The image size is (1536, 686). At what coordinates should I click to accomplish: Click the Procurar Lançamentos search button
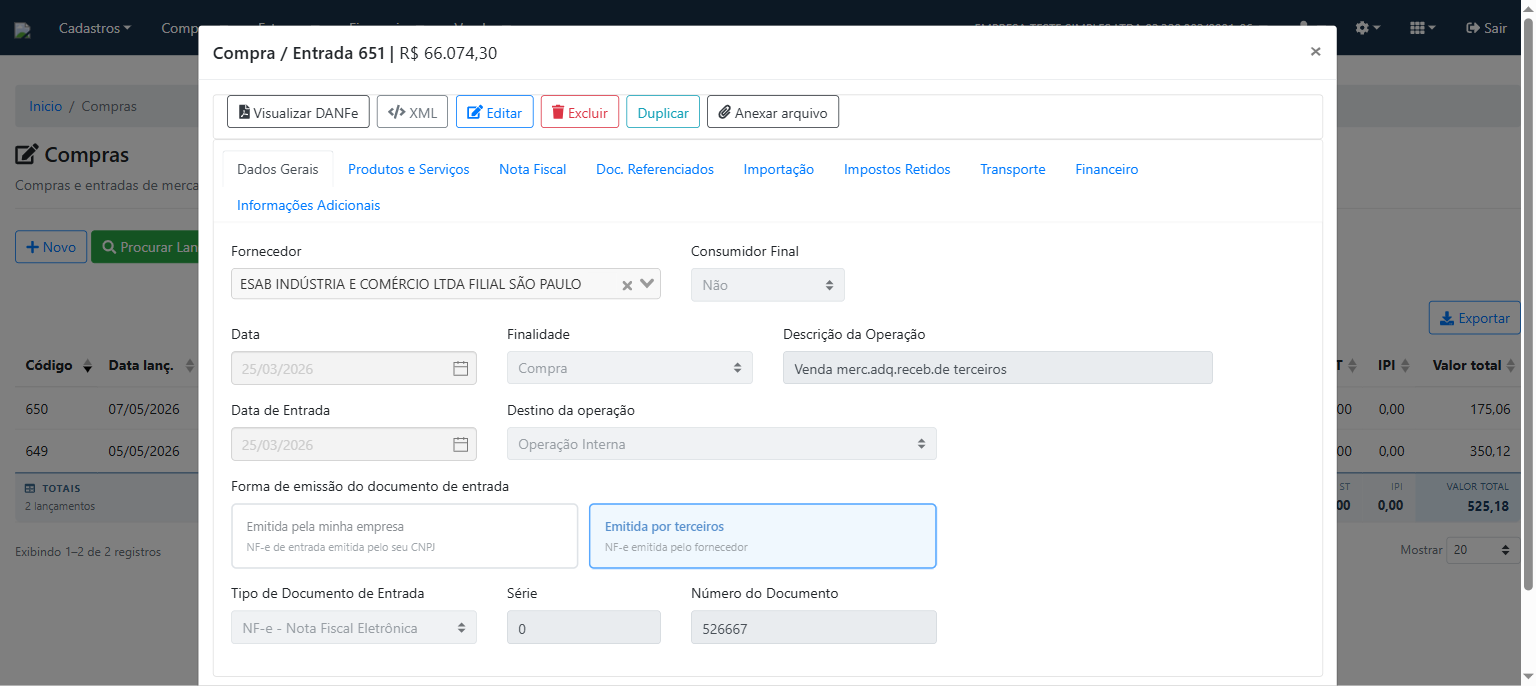(146, 247)
